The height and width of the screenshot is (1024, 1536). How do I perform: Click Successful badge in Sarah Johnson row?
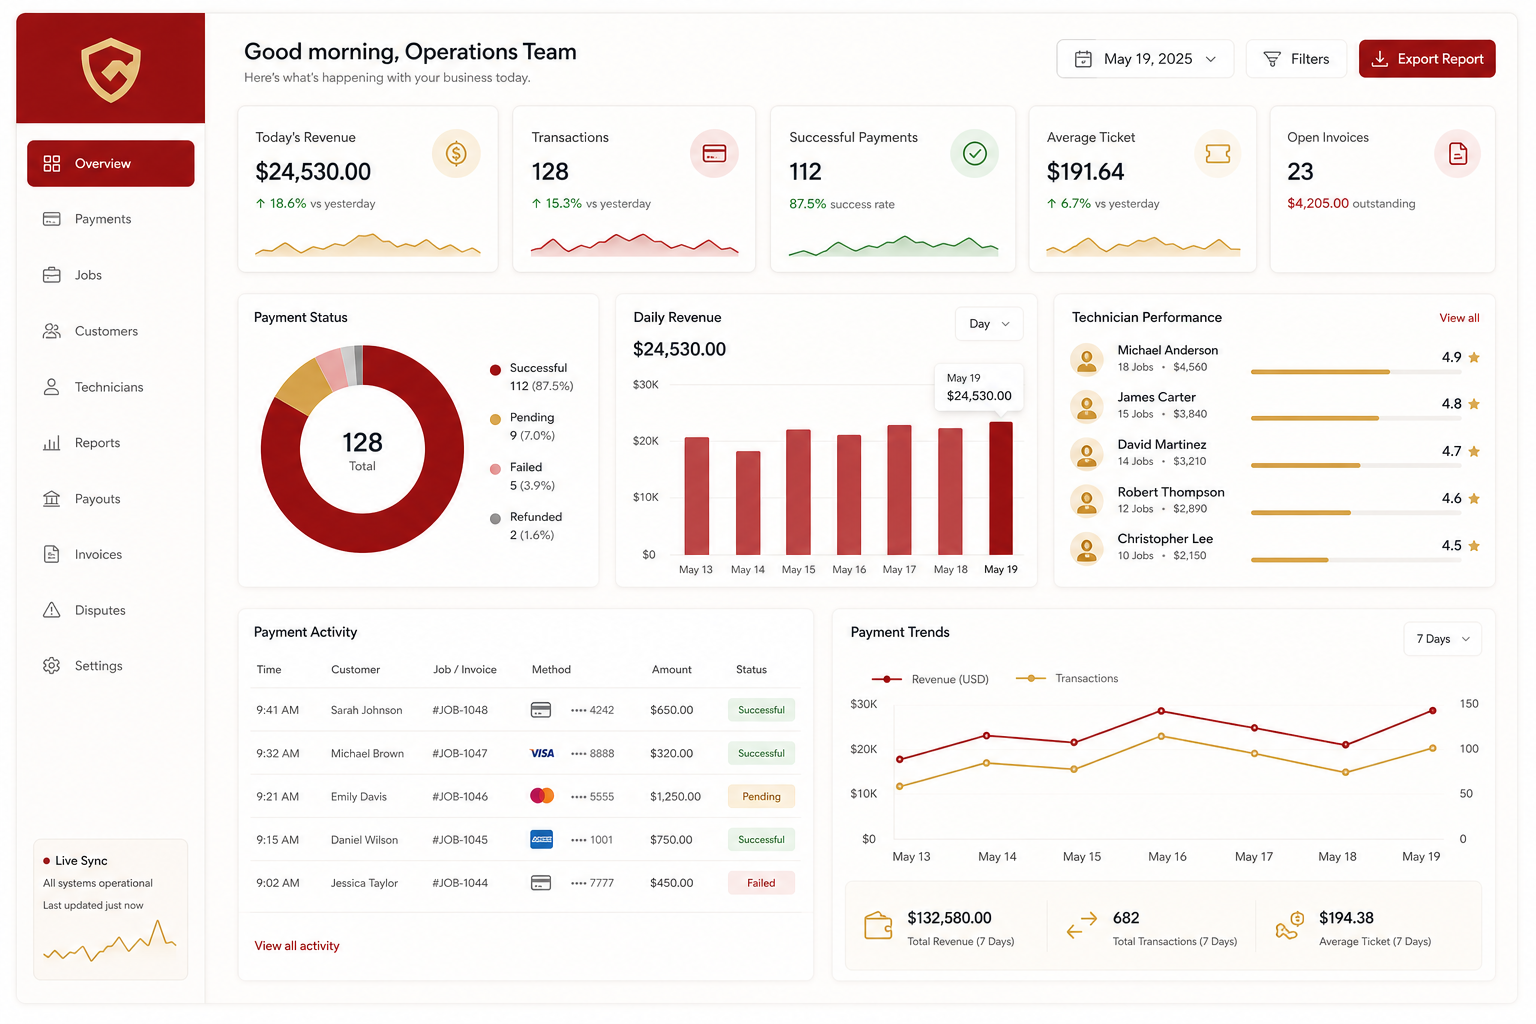pos(761,710)
